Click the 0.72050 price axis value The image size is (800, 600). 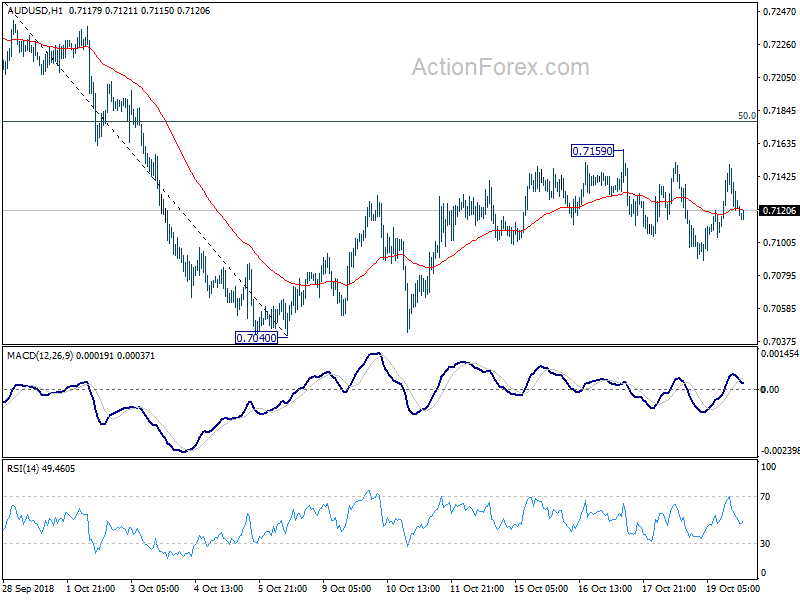[x=779, y=78]
